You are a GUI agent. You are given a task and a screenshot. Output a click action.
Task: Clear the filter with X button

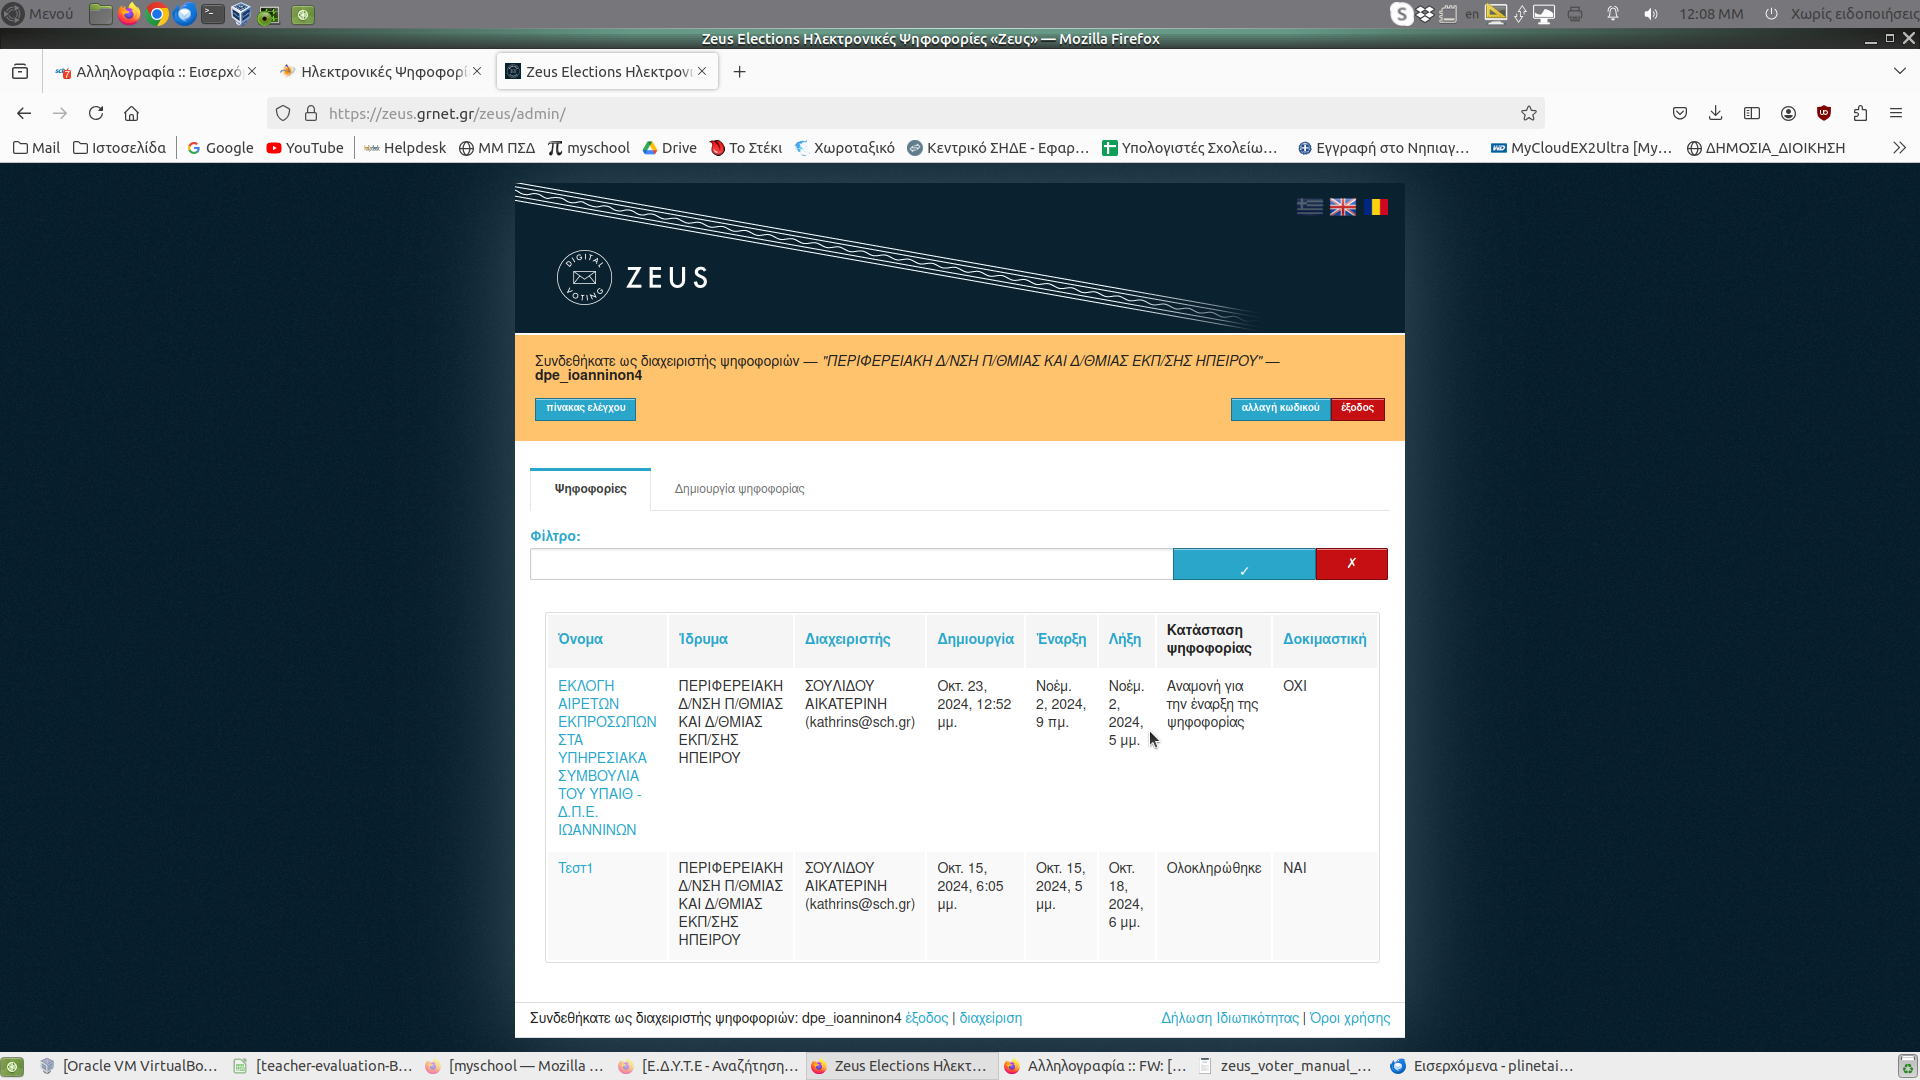(1352, 563)
